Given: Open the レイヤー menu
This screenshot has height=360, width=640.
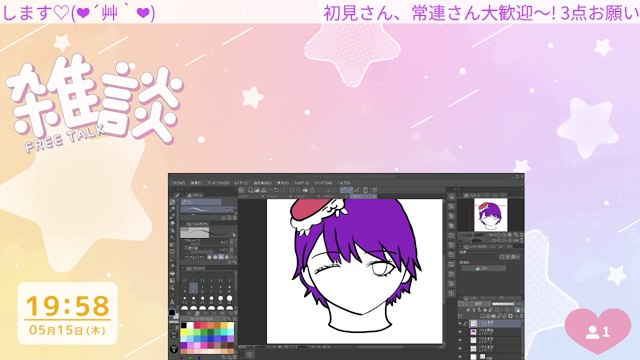Looking at the screenshot, I should tap(241, 183).
